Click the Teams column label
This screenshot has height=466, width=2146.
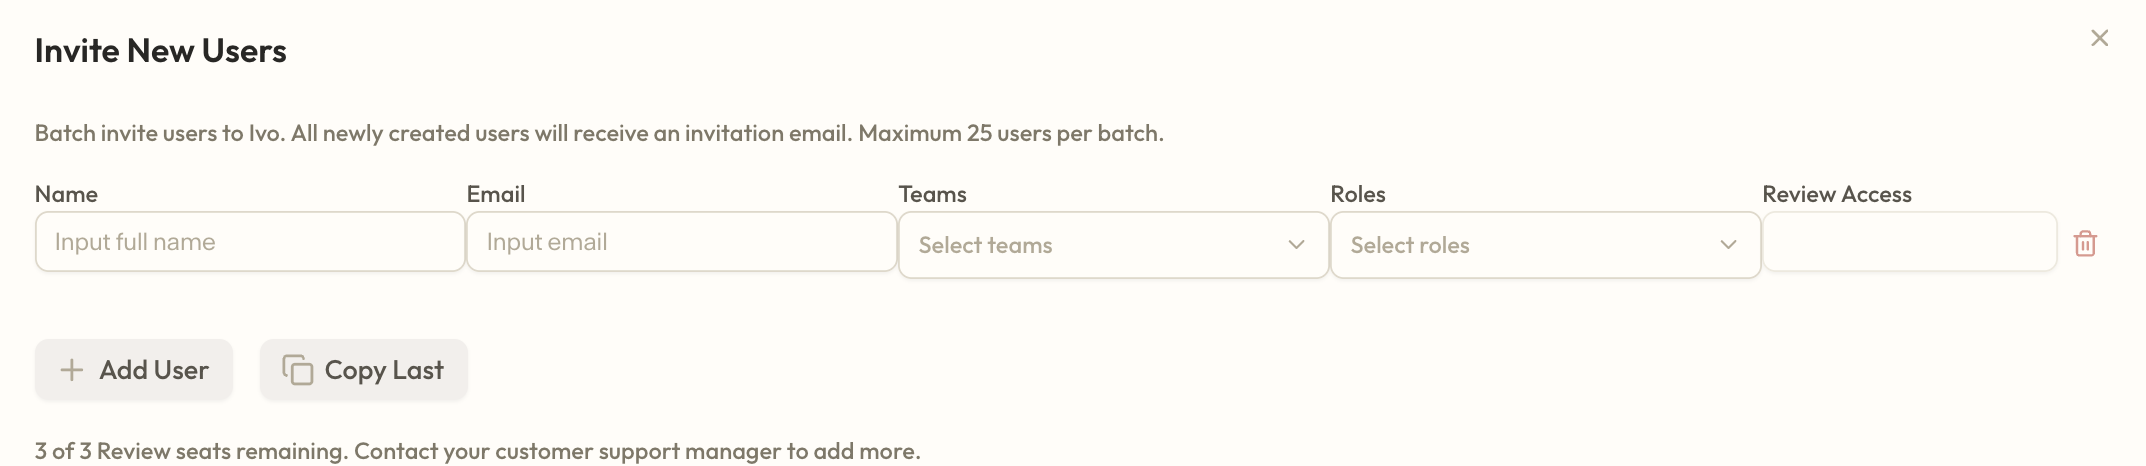(932, 194)
